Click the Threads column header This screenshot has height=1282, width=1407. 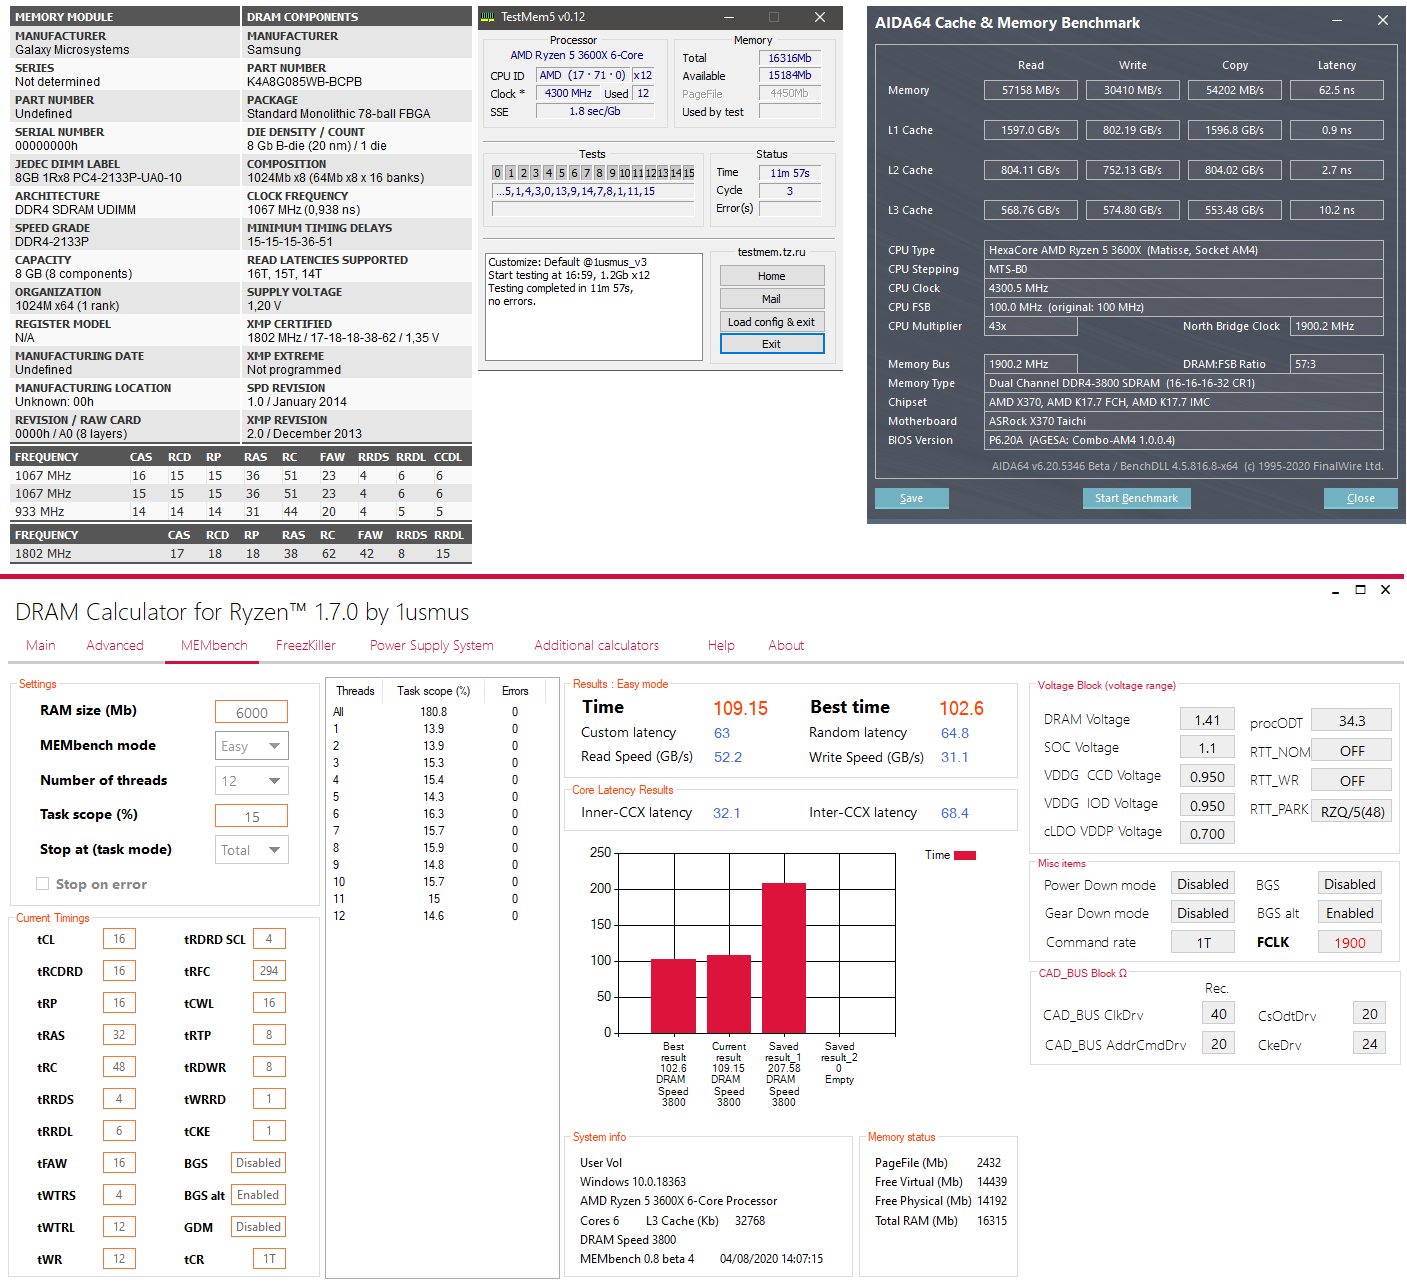[355, 691]
